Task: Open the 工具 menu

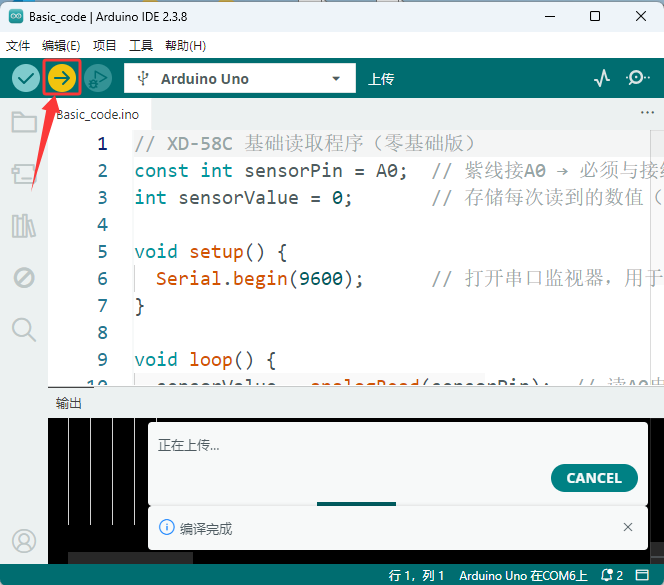Action: [x=141, y=46]
